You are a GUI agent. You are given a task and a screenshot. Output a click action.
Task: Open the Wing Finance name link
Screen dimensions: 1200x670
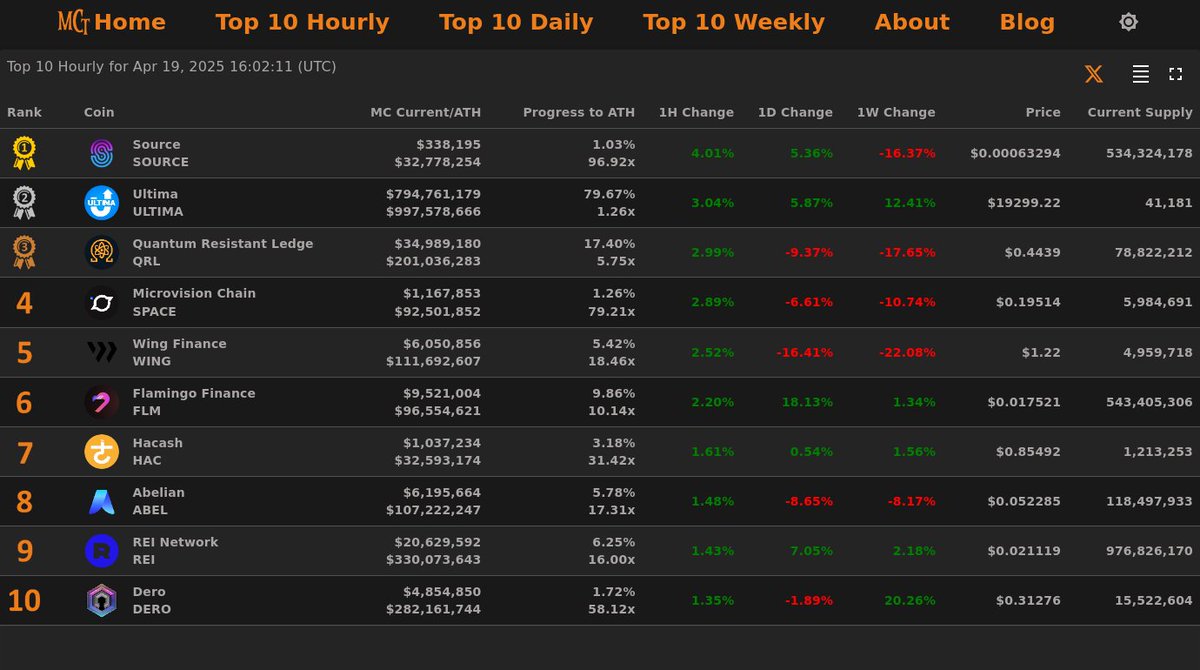coord(180,344)
